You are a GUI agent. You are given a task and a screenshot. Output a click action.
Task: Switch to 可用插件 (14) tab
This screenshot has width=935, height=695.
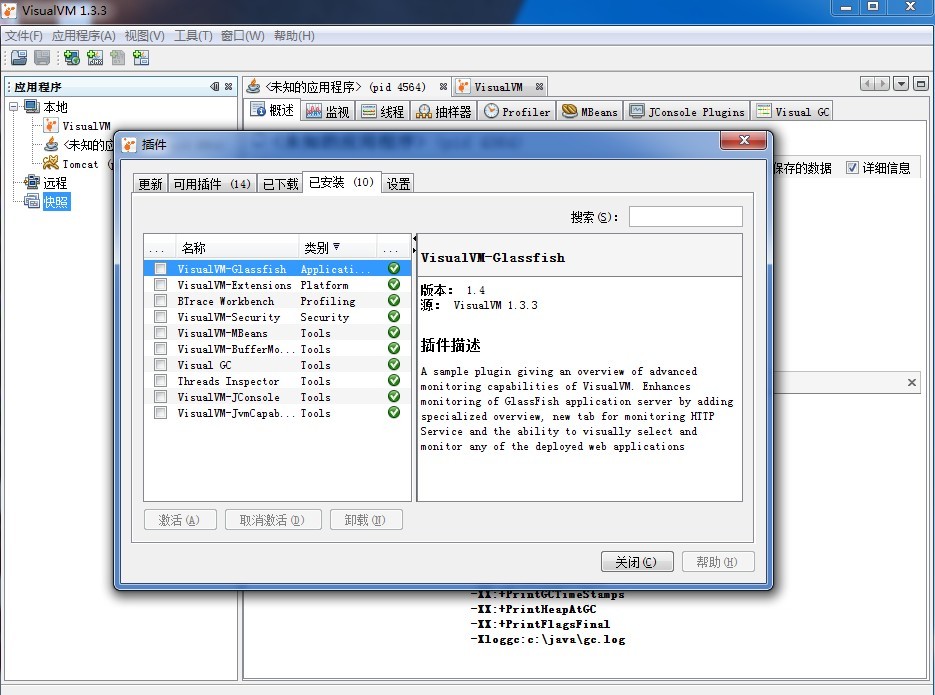(x=212, y=184)
